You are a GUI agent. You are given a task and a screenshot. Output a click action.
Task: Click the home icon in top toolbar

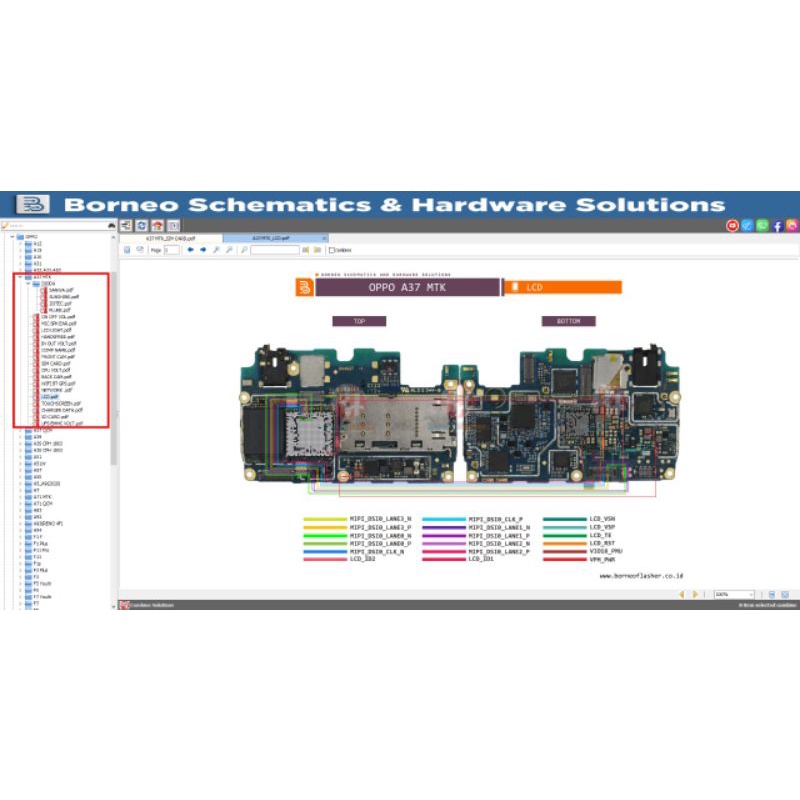(157, 226)
